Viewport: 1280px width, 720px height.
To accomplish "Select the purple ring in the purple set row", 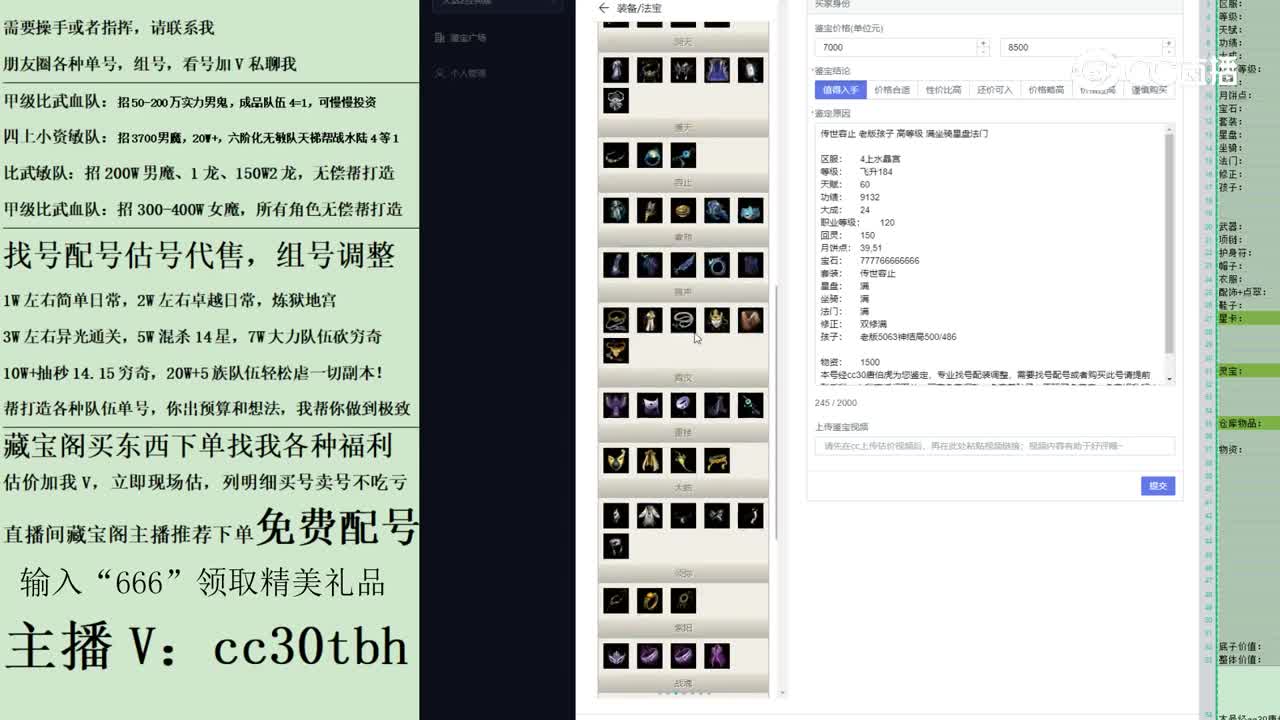I will pos(683,405).
